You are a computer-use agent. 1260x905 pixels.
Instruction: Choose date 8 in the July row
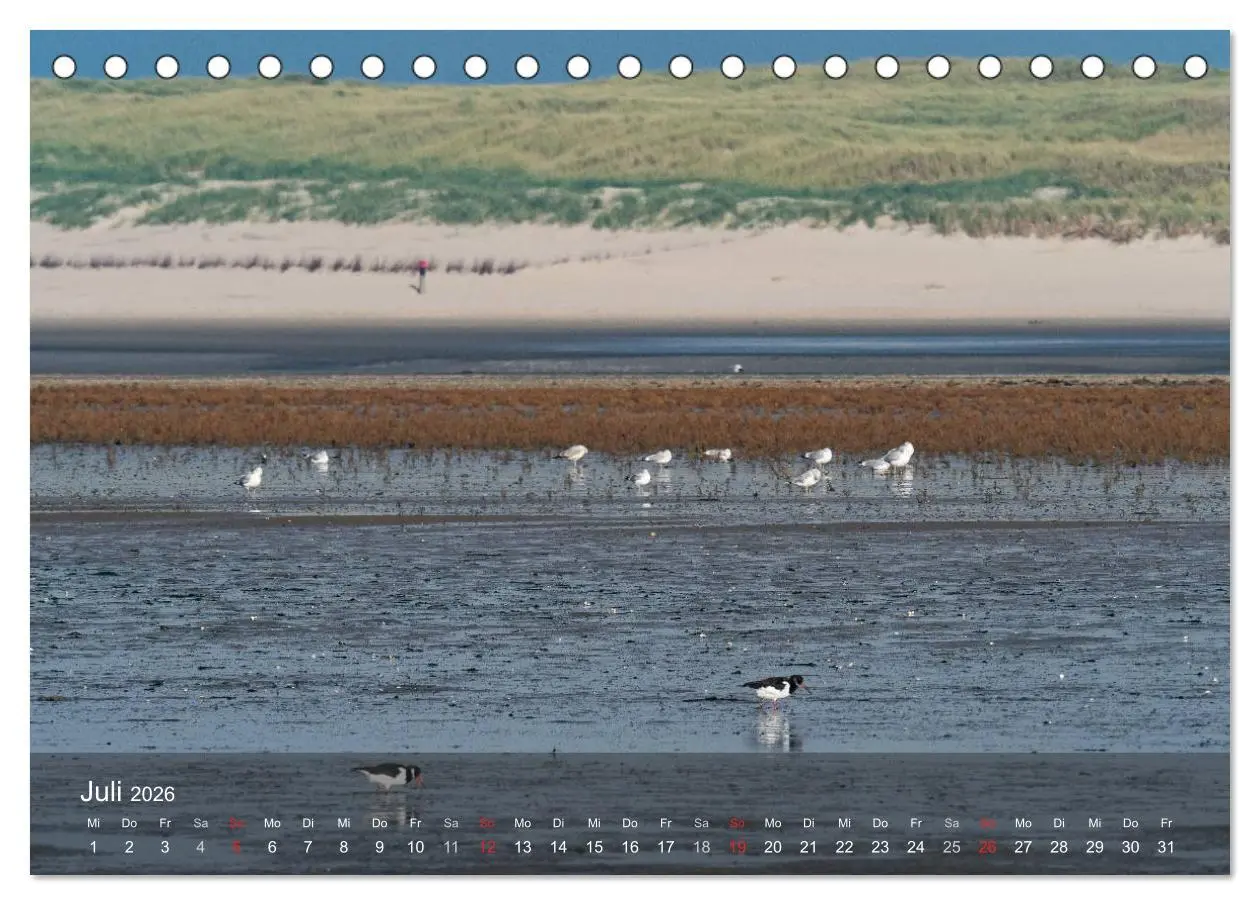(x=344, y=847)
